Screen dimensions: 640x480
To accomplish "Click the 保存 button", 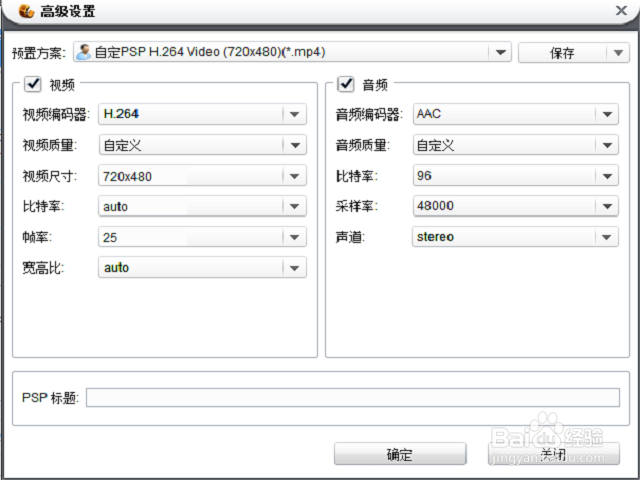I will coord(562,53).
